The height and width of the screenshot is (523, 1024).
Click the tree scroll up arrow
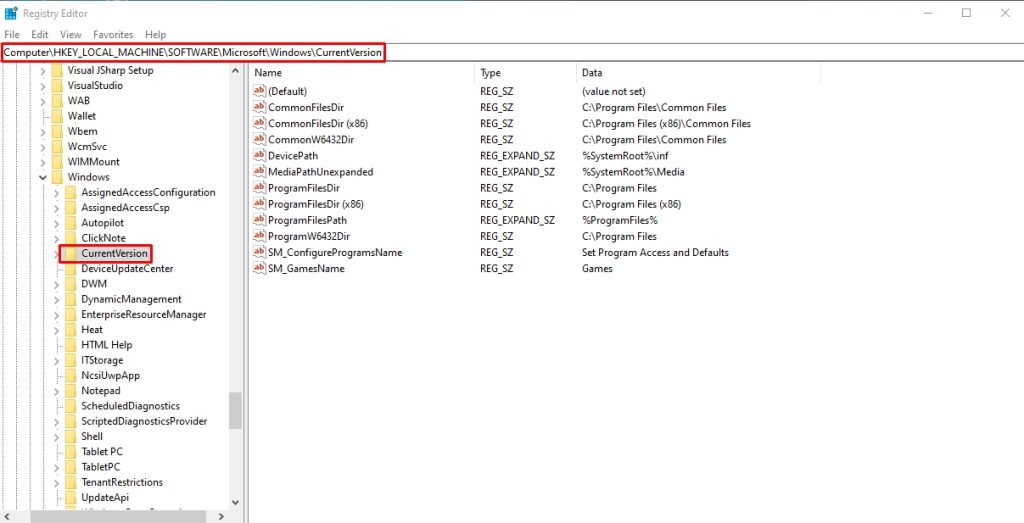236,71
